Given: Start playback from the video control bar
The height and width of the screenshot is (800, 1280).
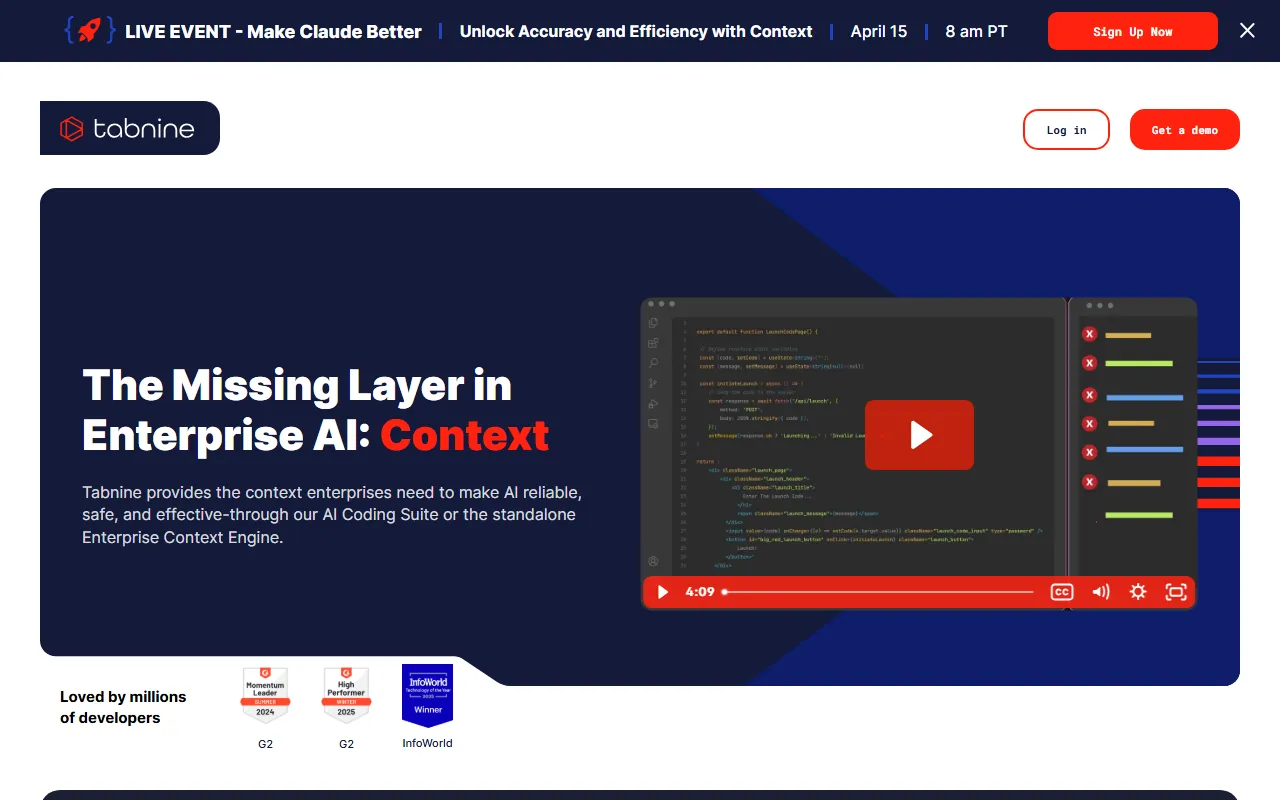Looking at the screenshot, I should click(662, 592).
